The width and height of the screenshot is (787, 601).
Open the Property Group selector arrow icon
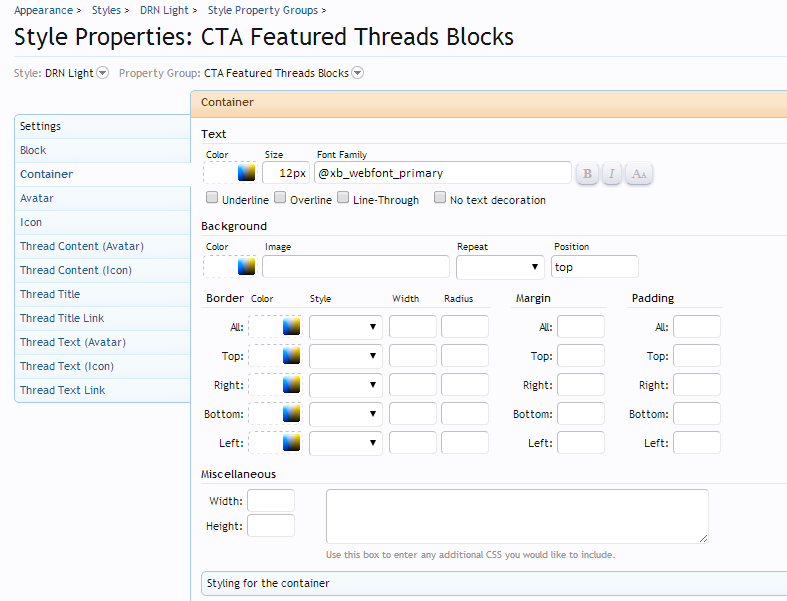click(x=357, y=73)
